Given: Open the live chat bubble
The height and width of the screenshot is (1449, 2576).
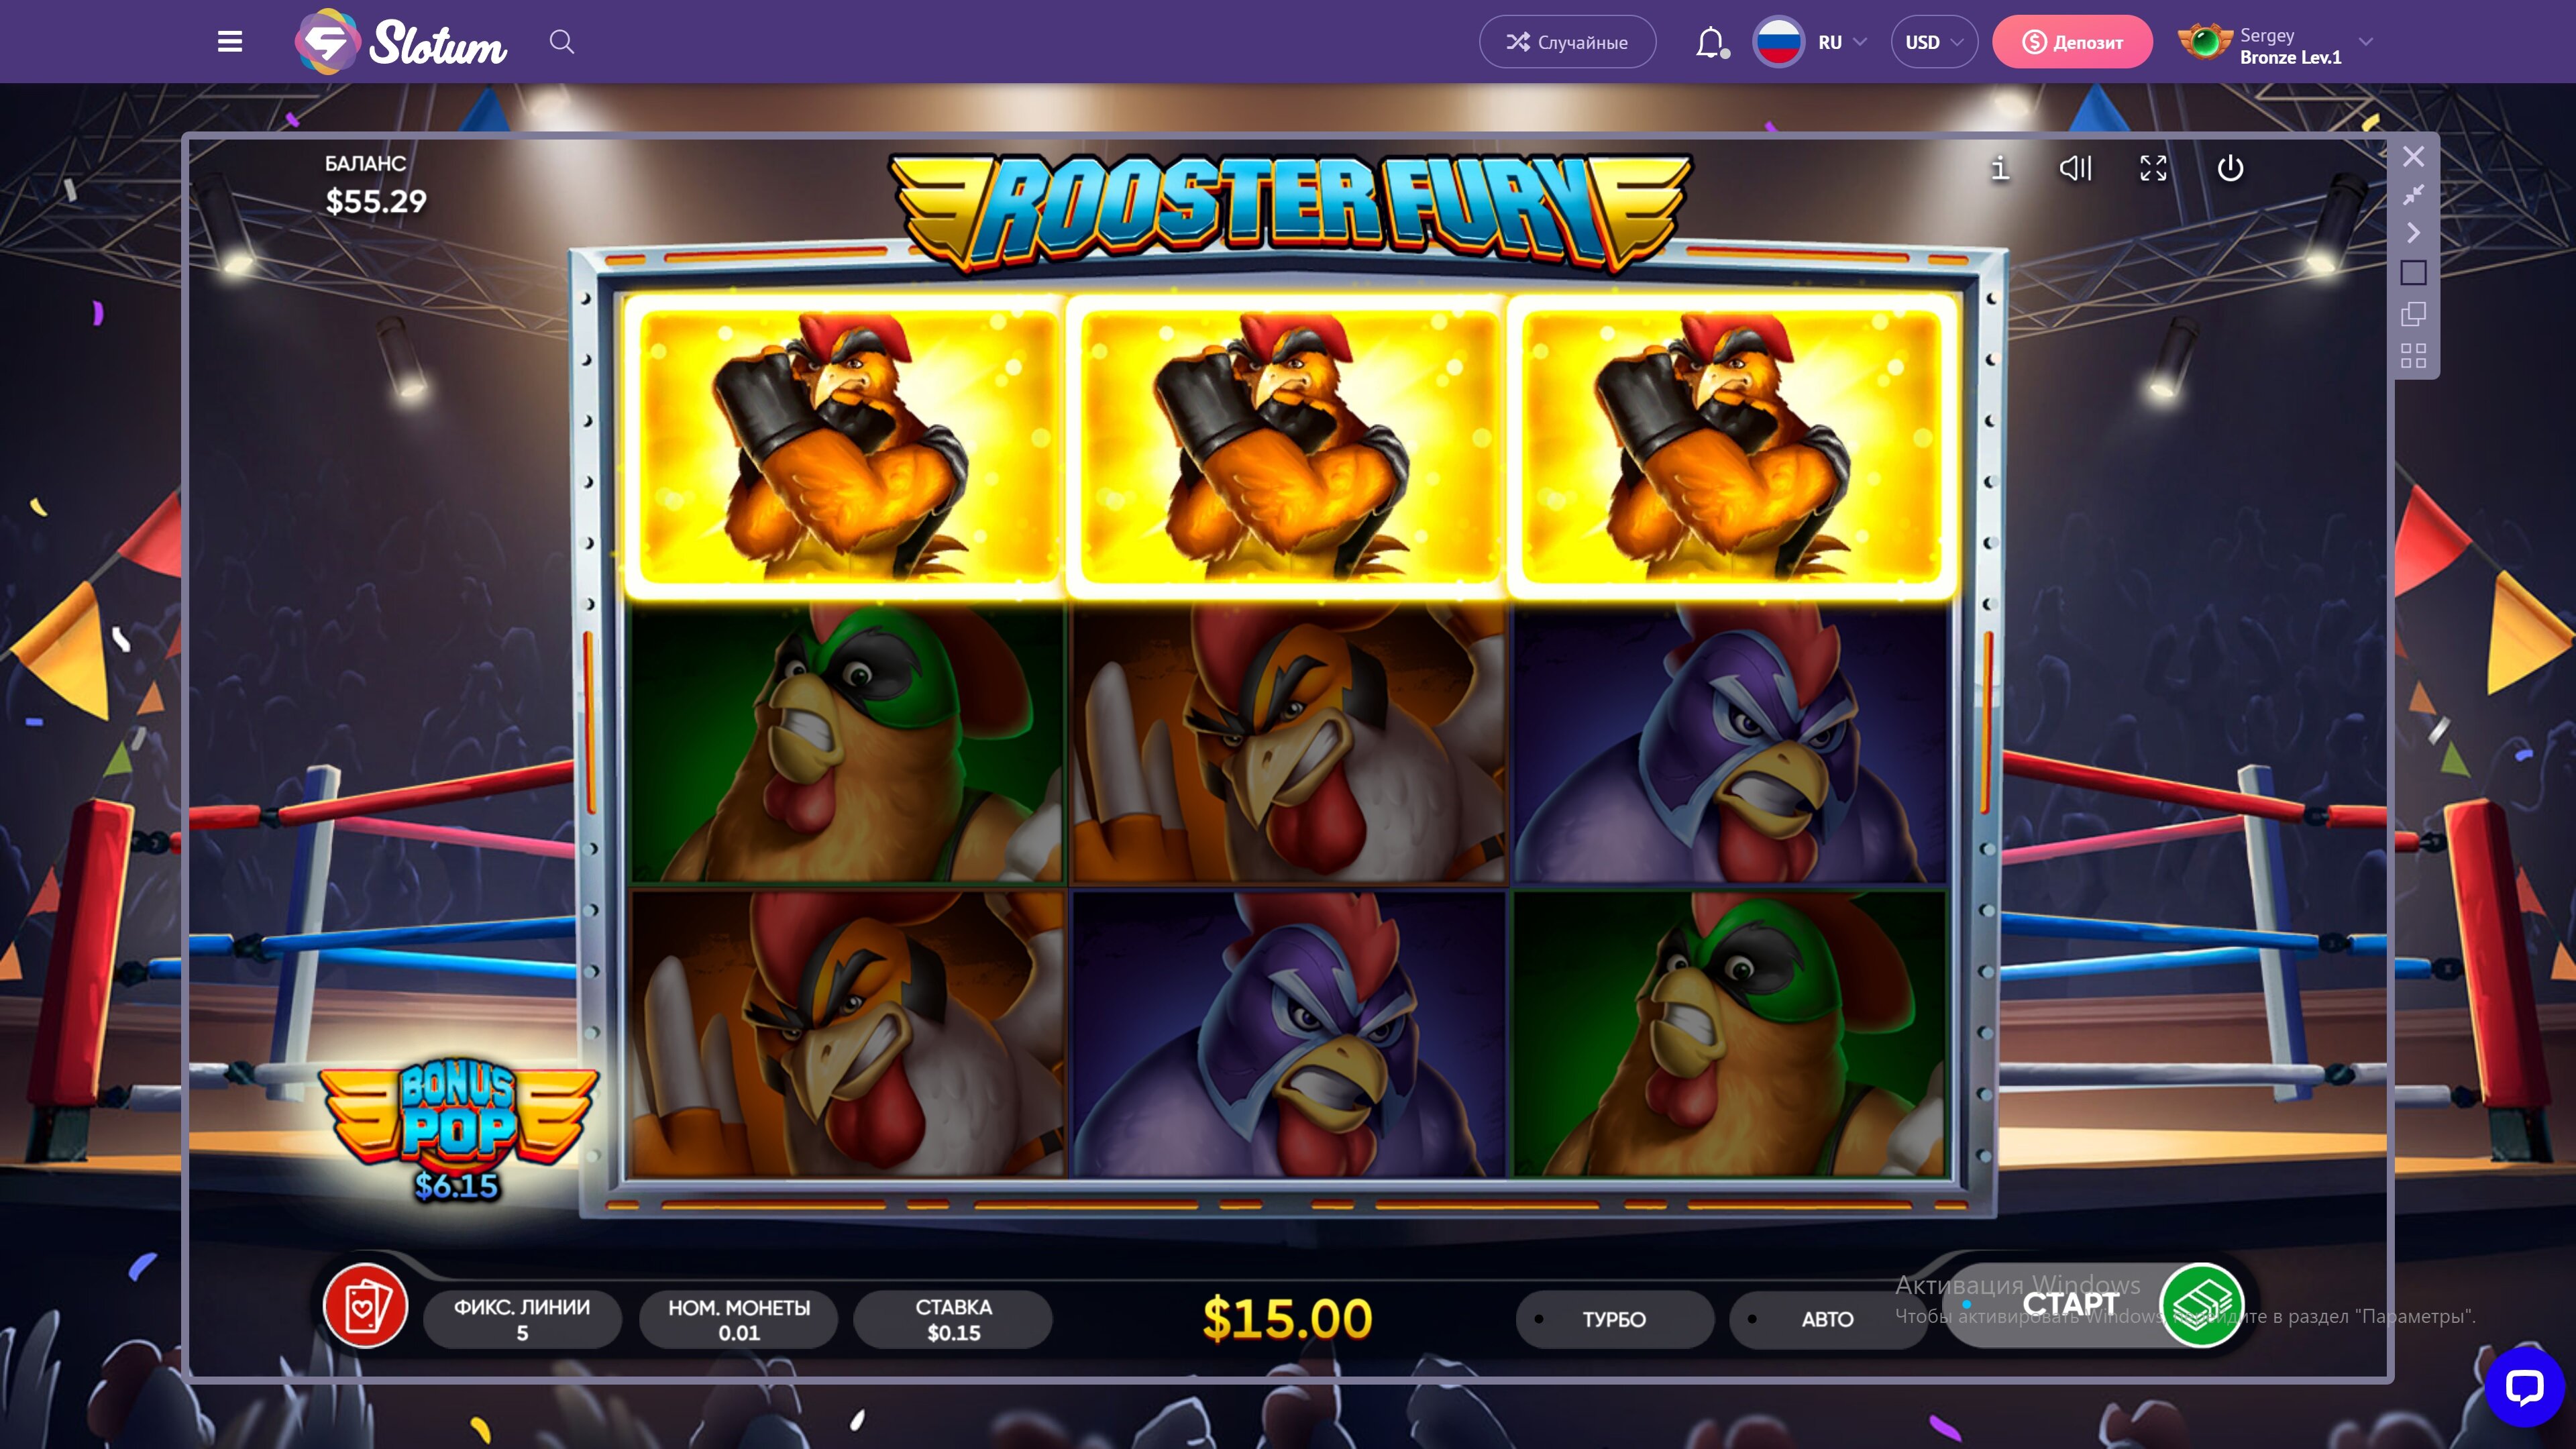Looking at the screenshot, I should [2524, 1387].
